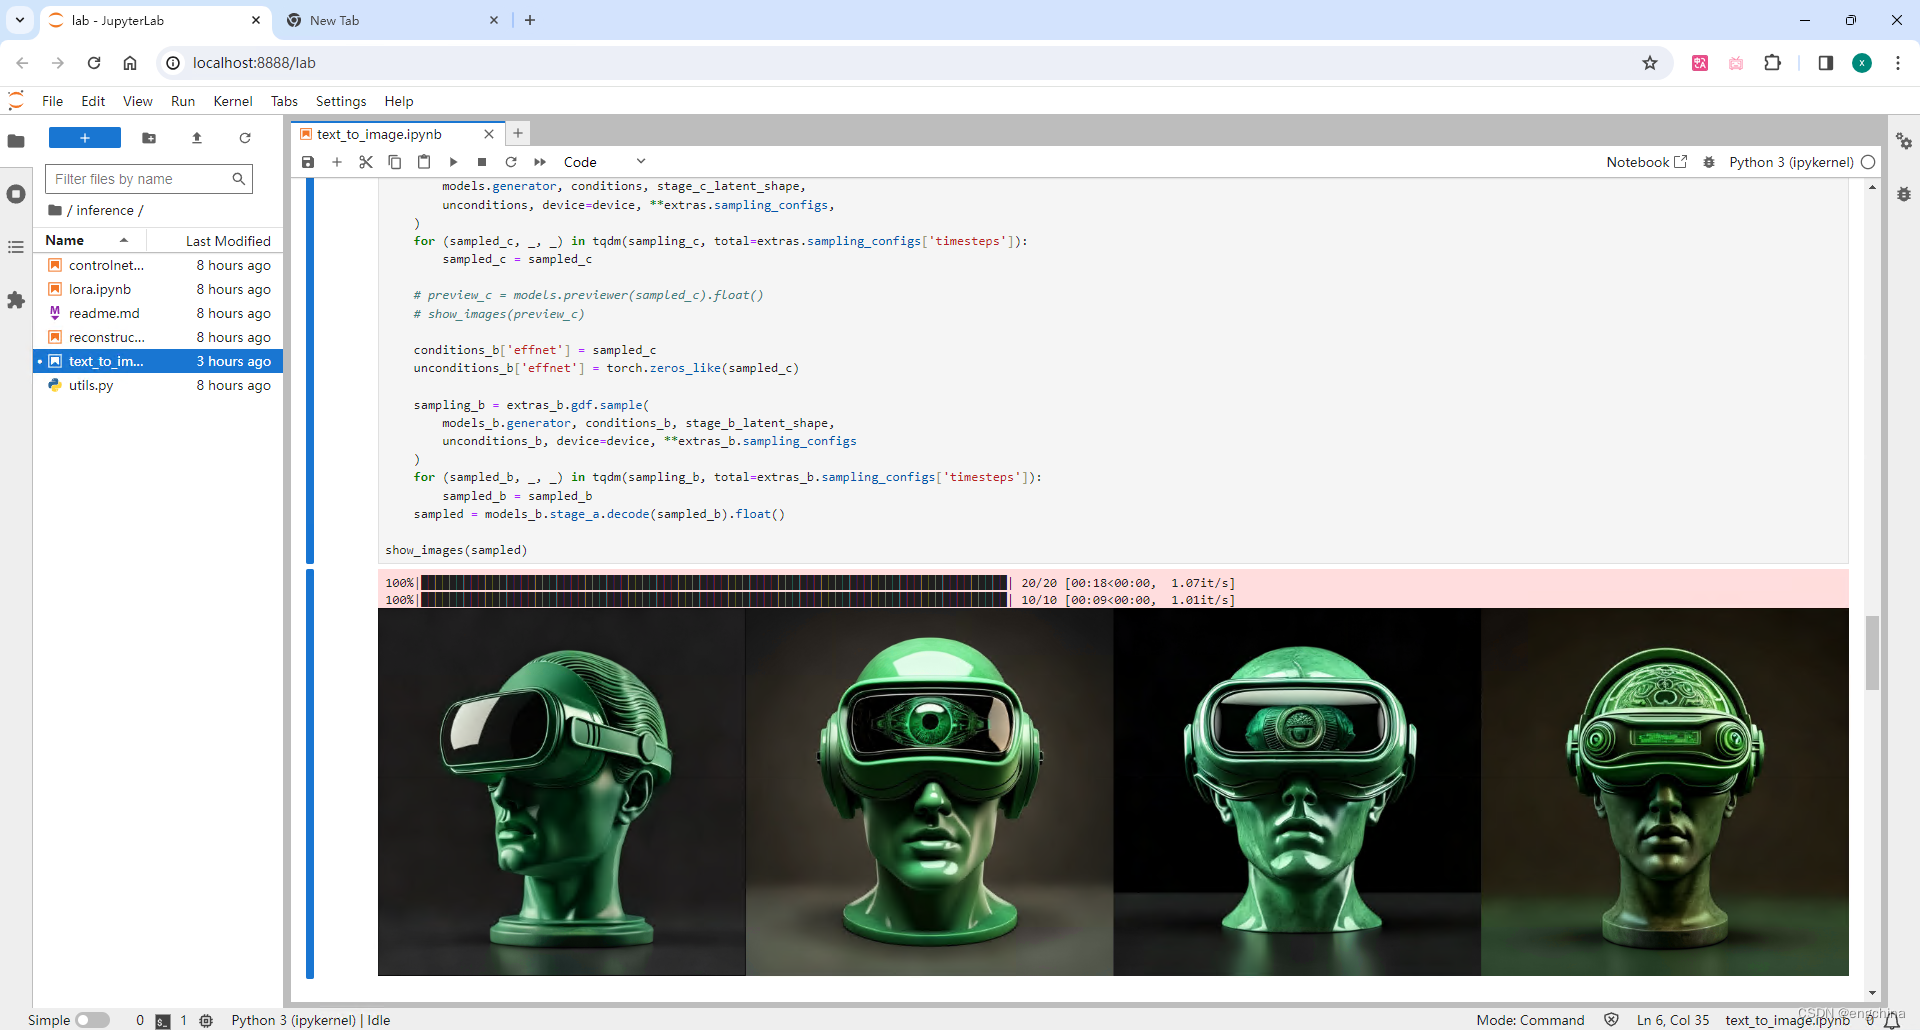Viewport: 1920px width, 1030px height.
Task: Open the Kernel menu
Action: tap(233, 101)
